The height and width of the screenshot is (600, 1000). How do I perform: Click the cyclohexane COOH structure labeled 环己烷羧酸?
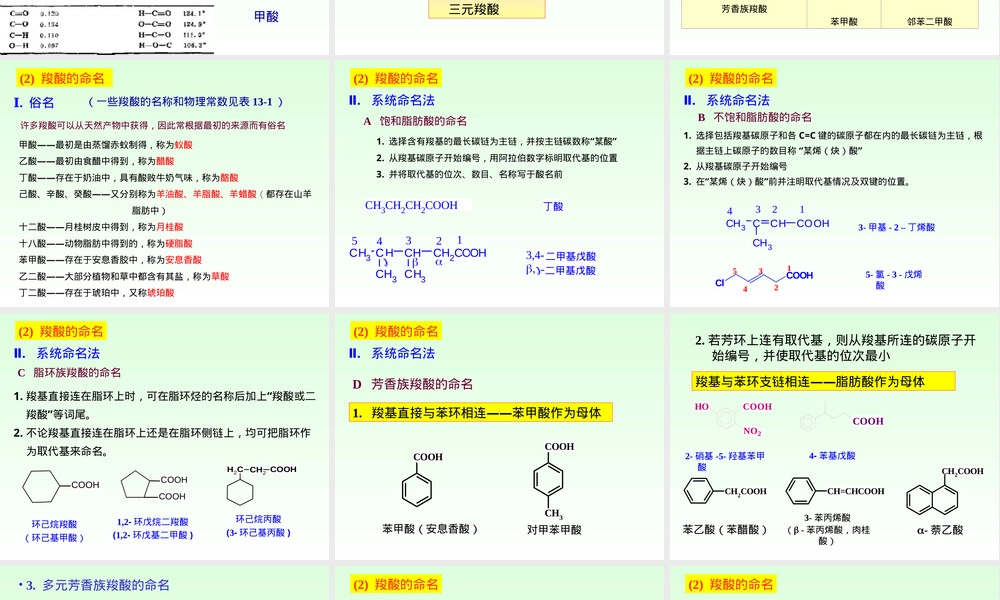[x=61, y=487]
